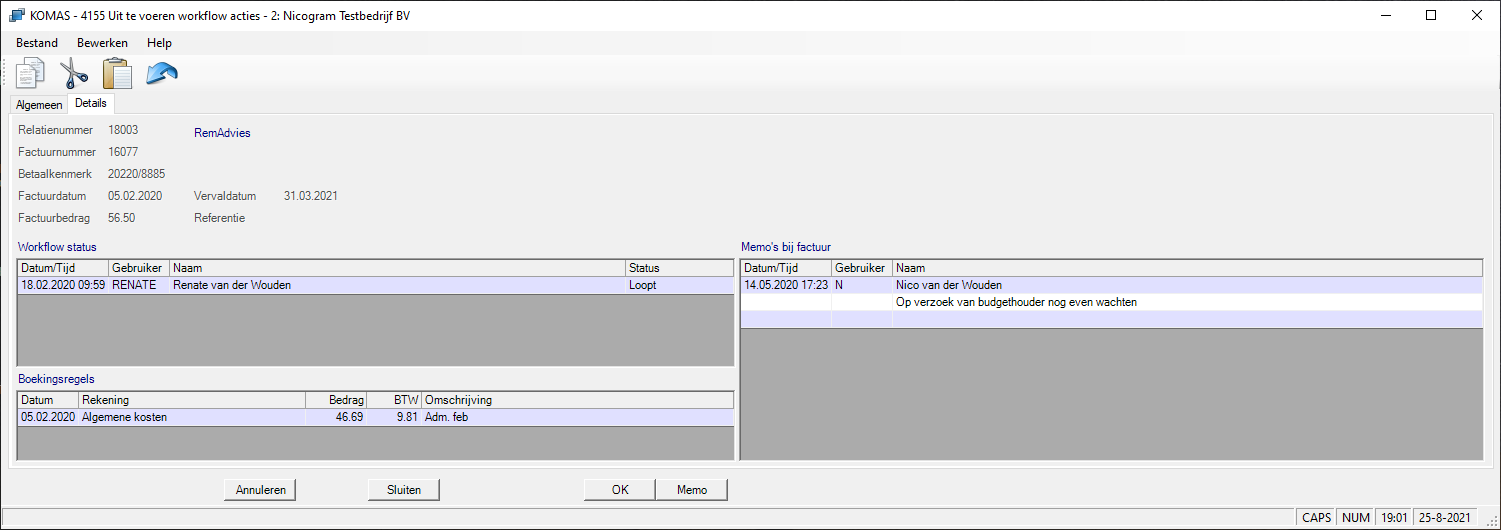Click the 25-8-2021 date in status bar

[x=1447, y=518]
